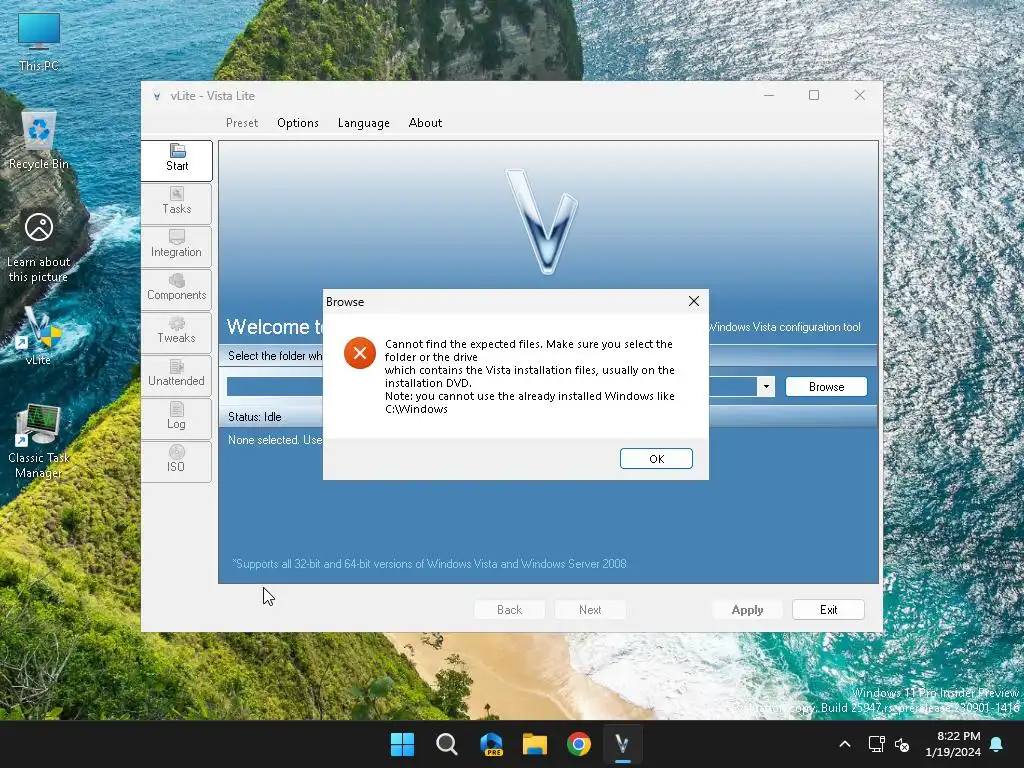Minimize the vLite window
This screenshot has height=768, width=1024.
(769, 95)
